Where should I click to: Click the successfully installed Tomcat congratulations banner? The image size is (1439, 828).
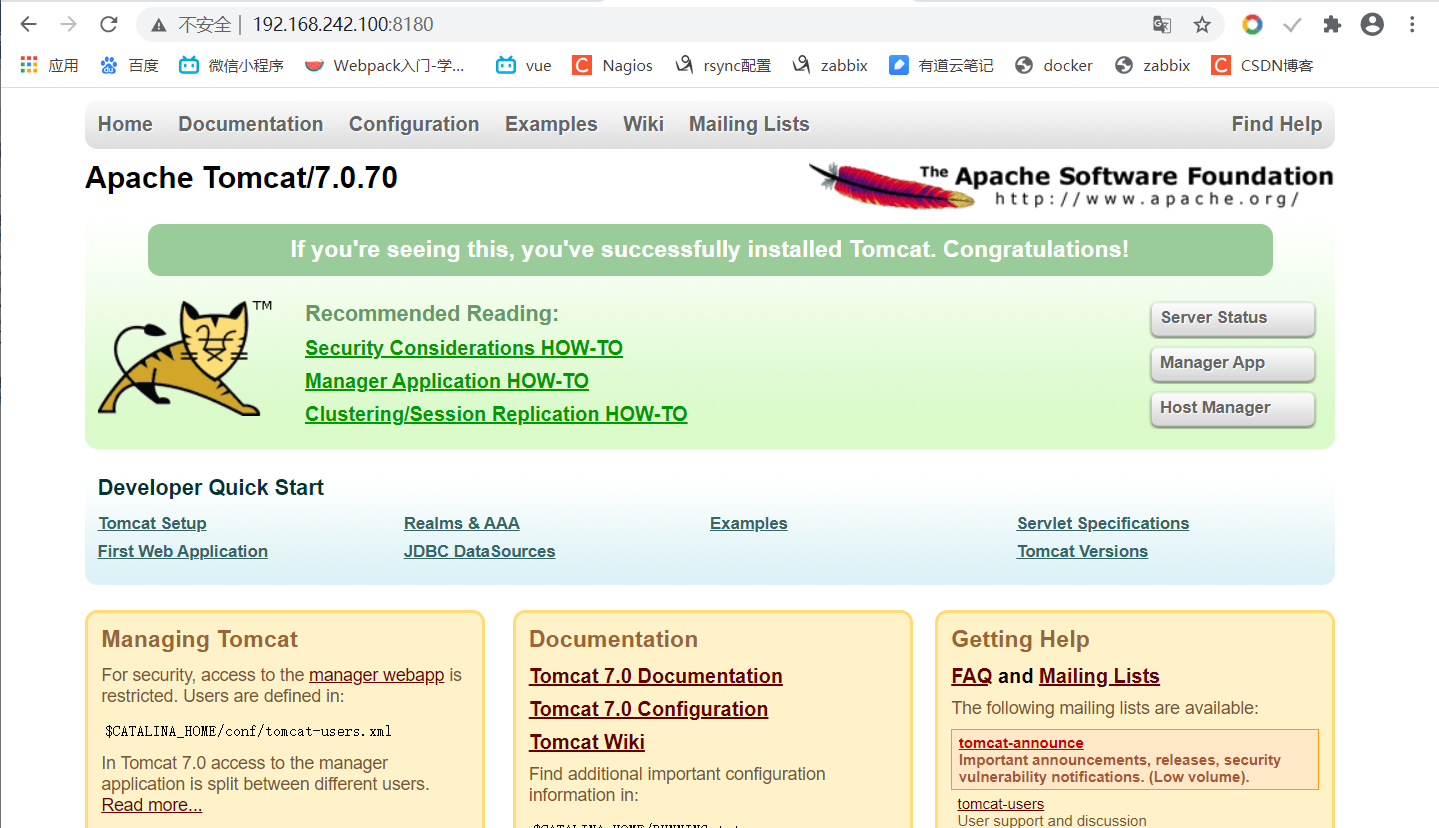pyautogui.click(x=710, y=250)
